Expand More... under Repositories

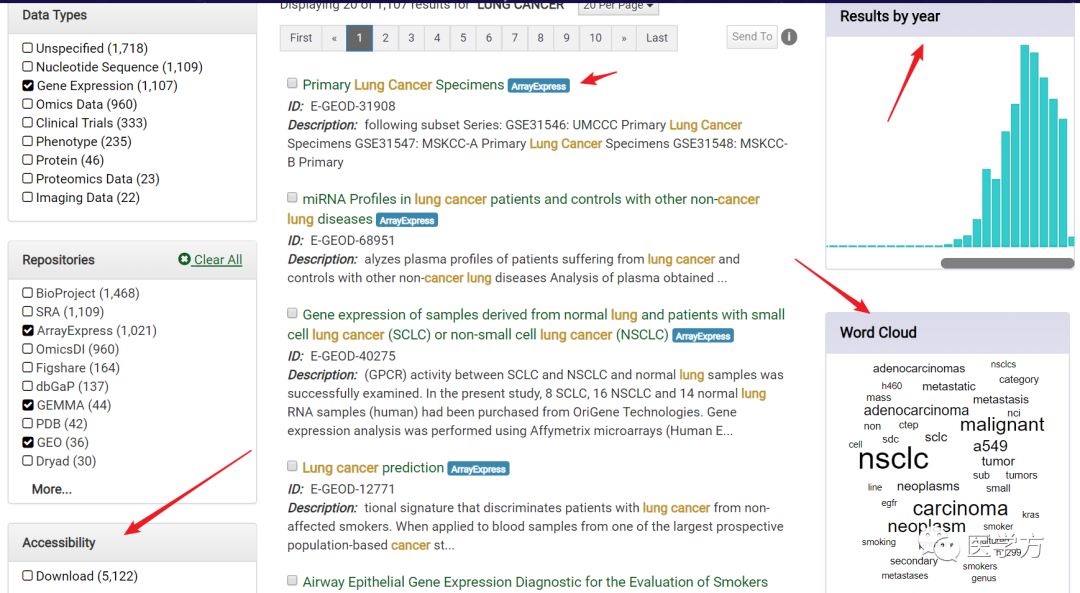[51, 489]
